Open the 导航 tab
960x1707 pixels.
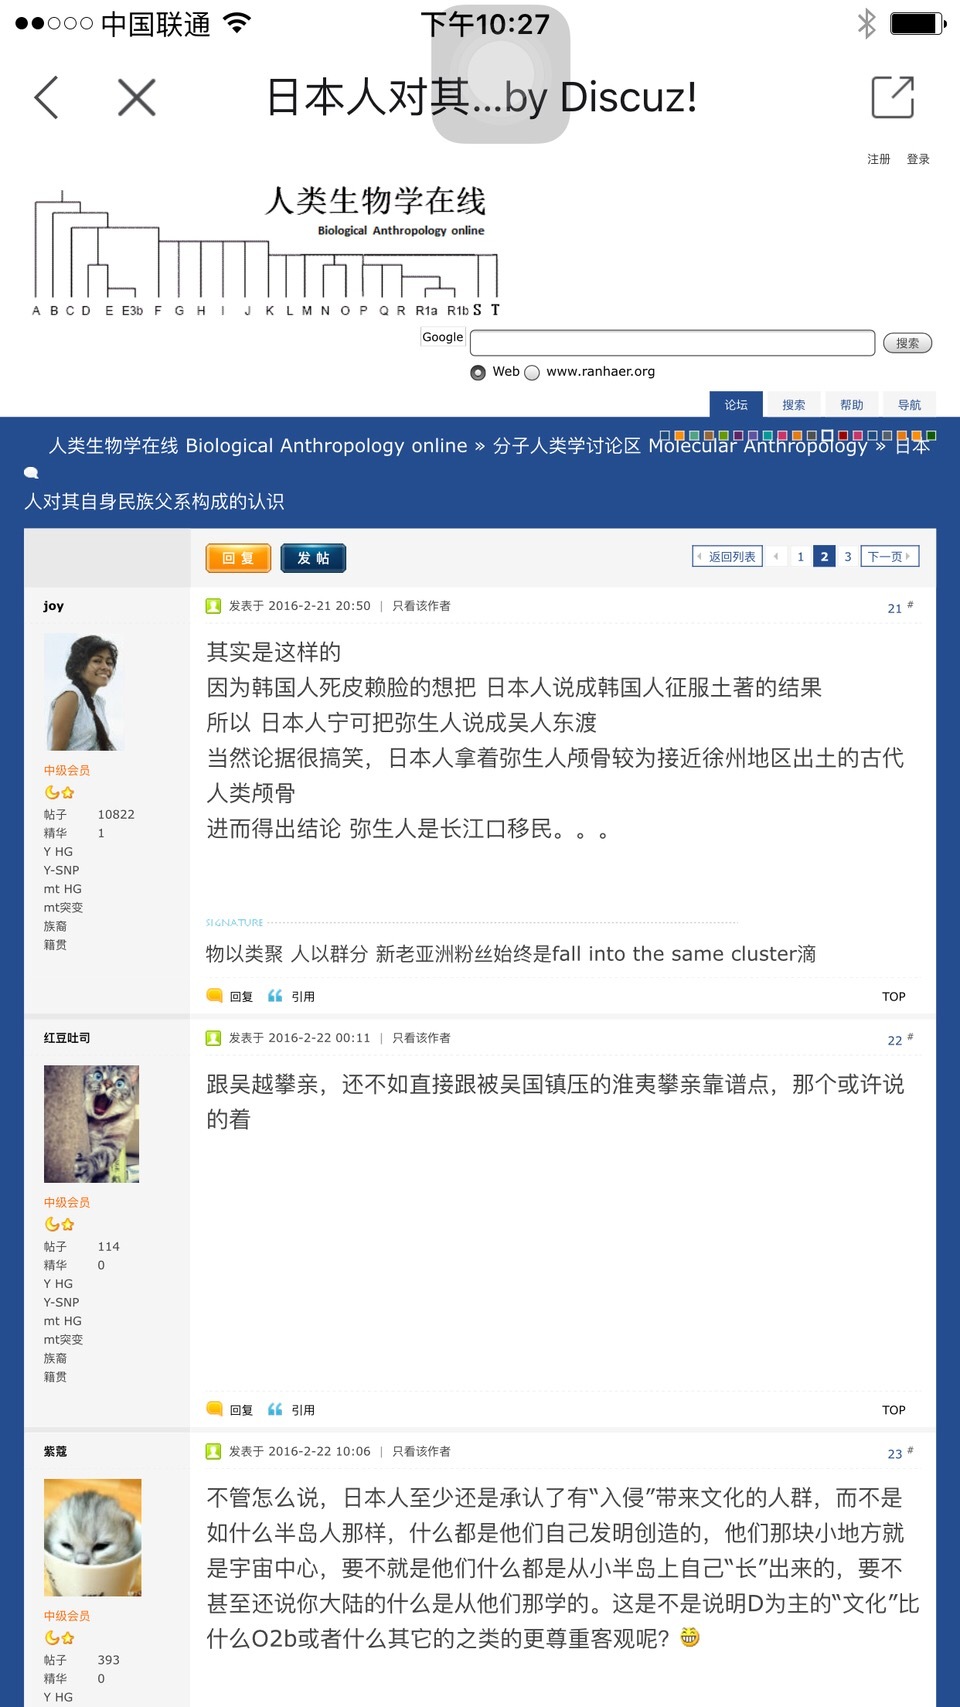pyautogui.click(x=909, y=404)
